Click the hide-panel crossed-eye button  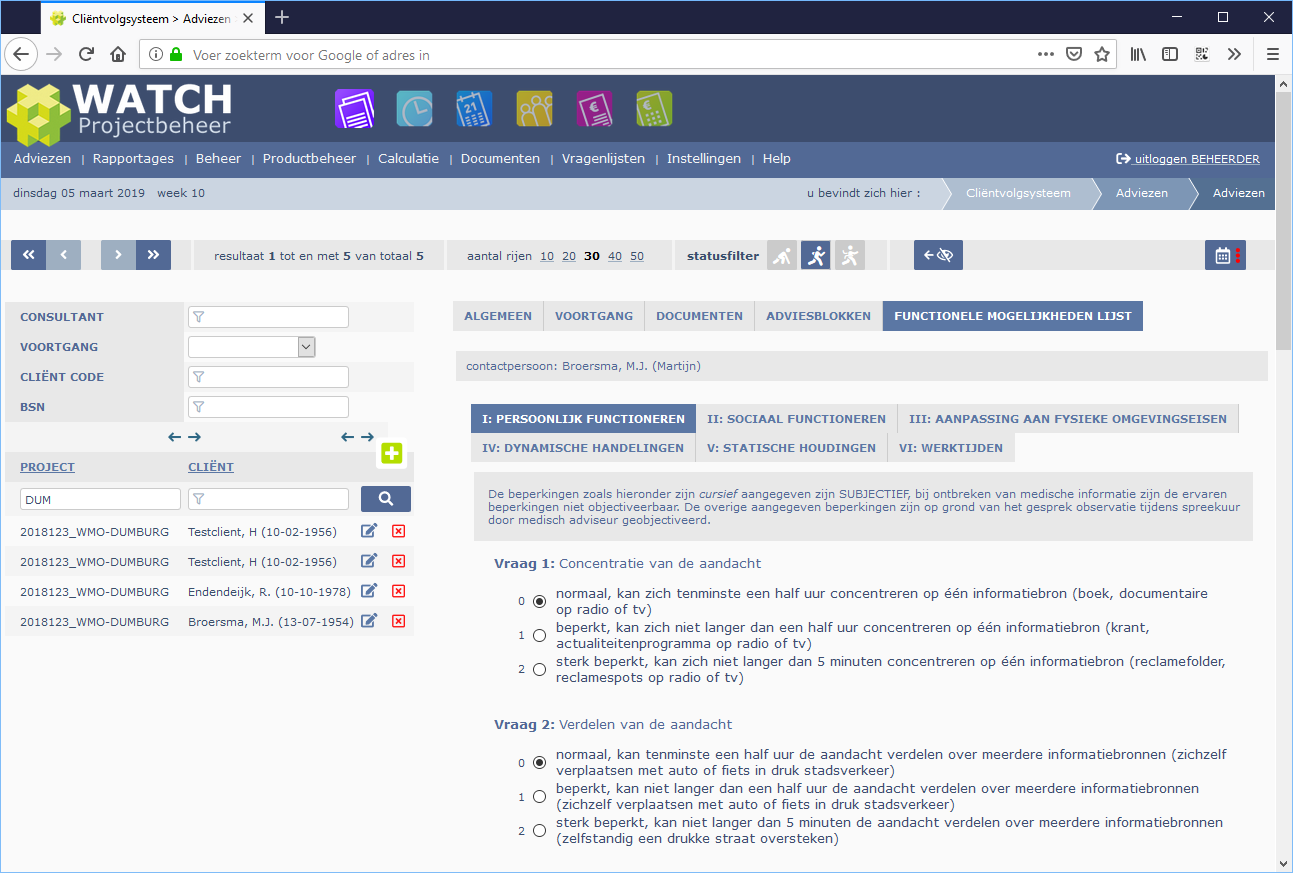tap(938, 255)
